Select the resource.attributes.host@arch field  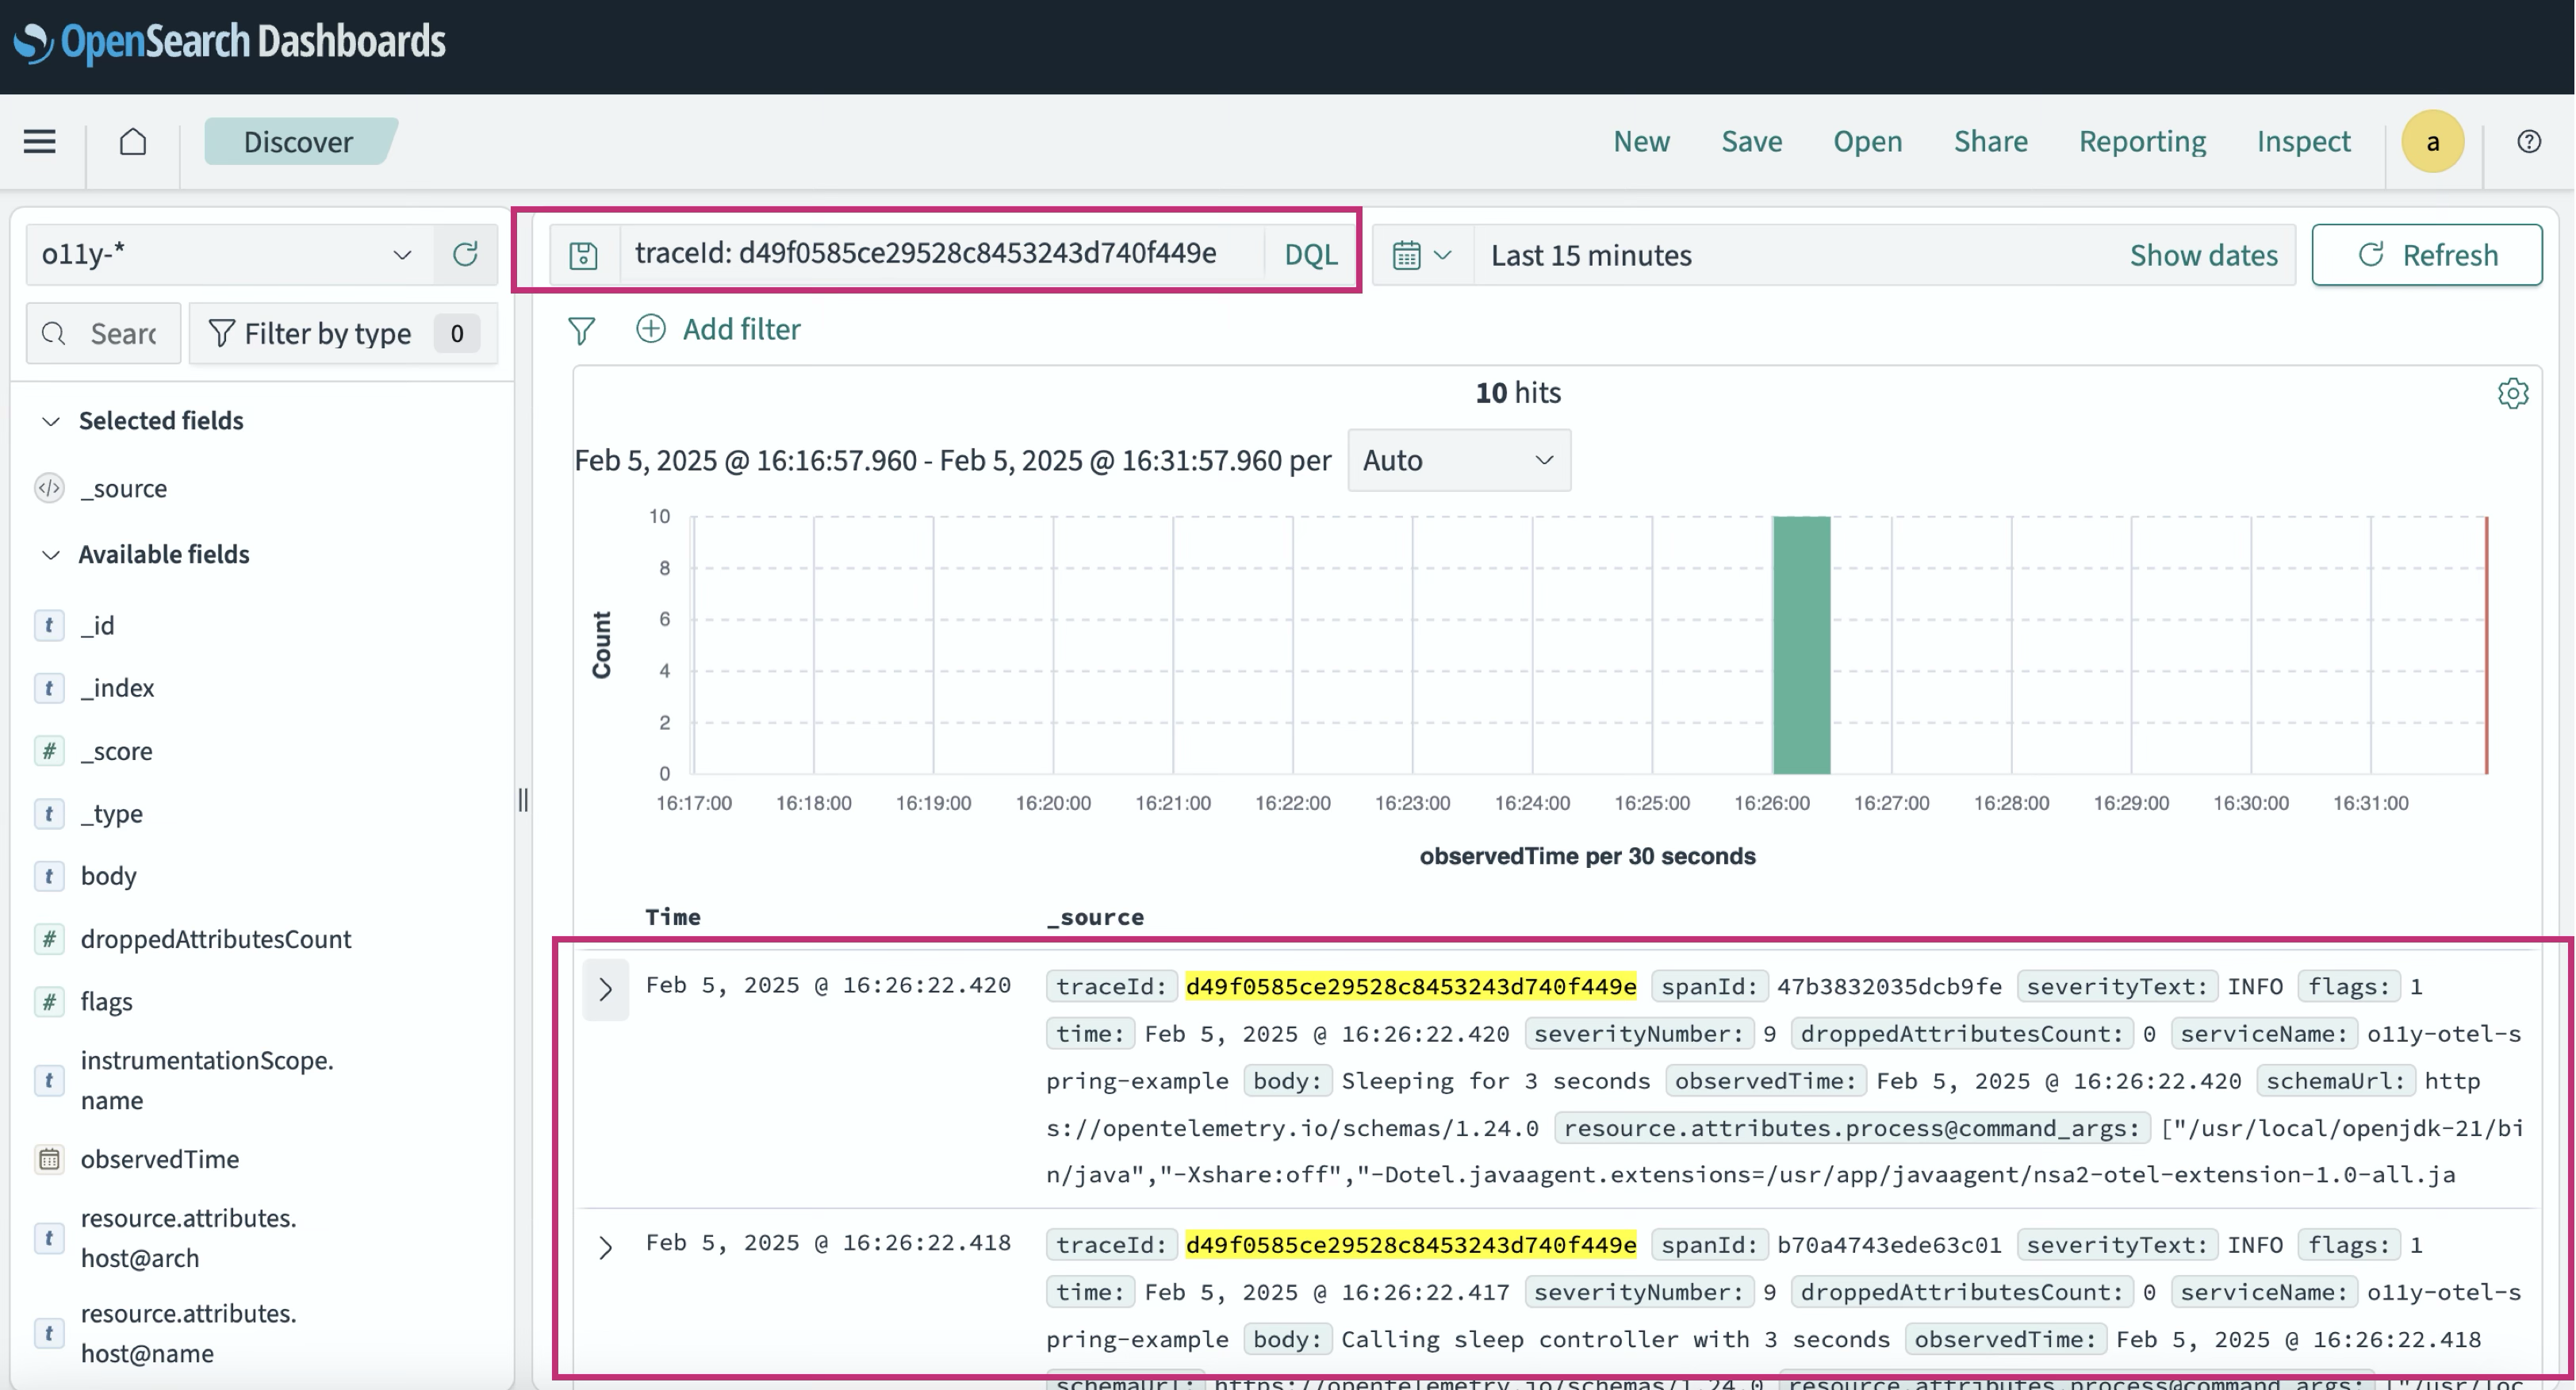(188, 1238)
